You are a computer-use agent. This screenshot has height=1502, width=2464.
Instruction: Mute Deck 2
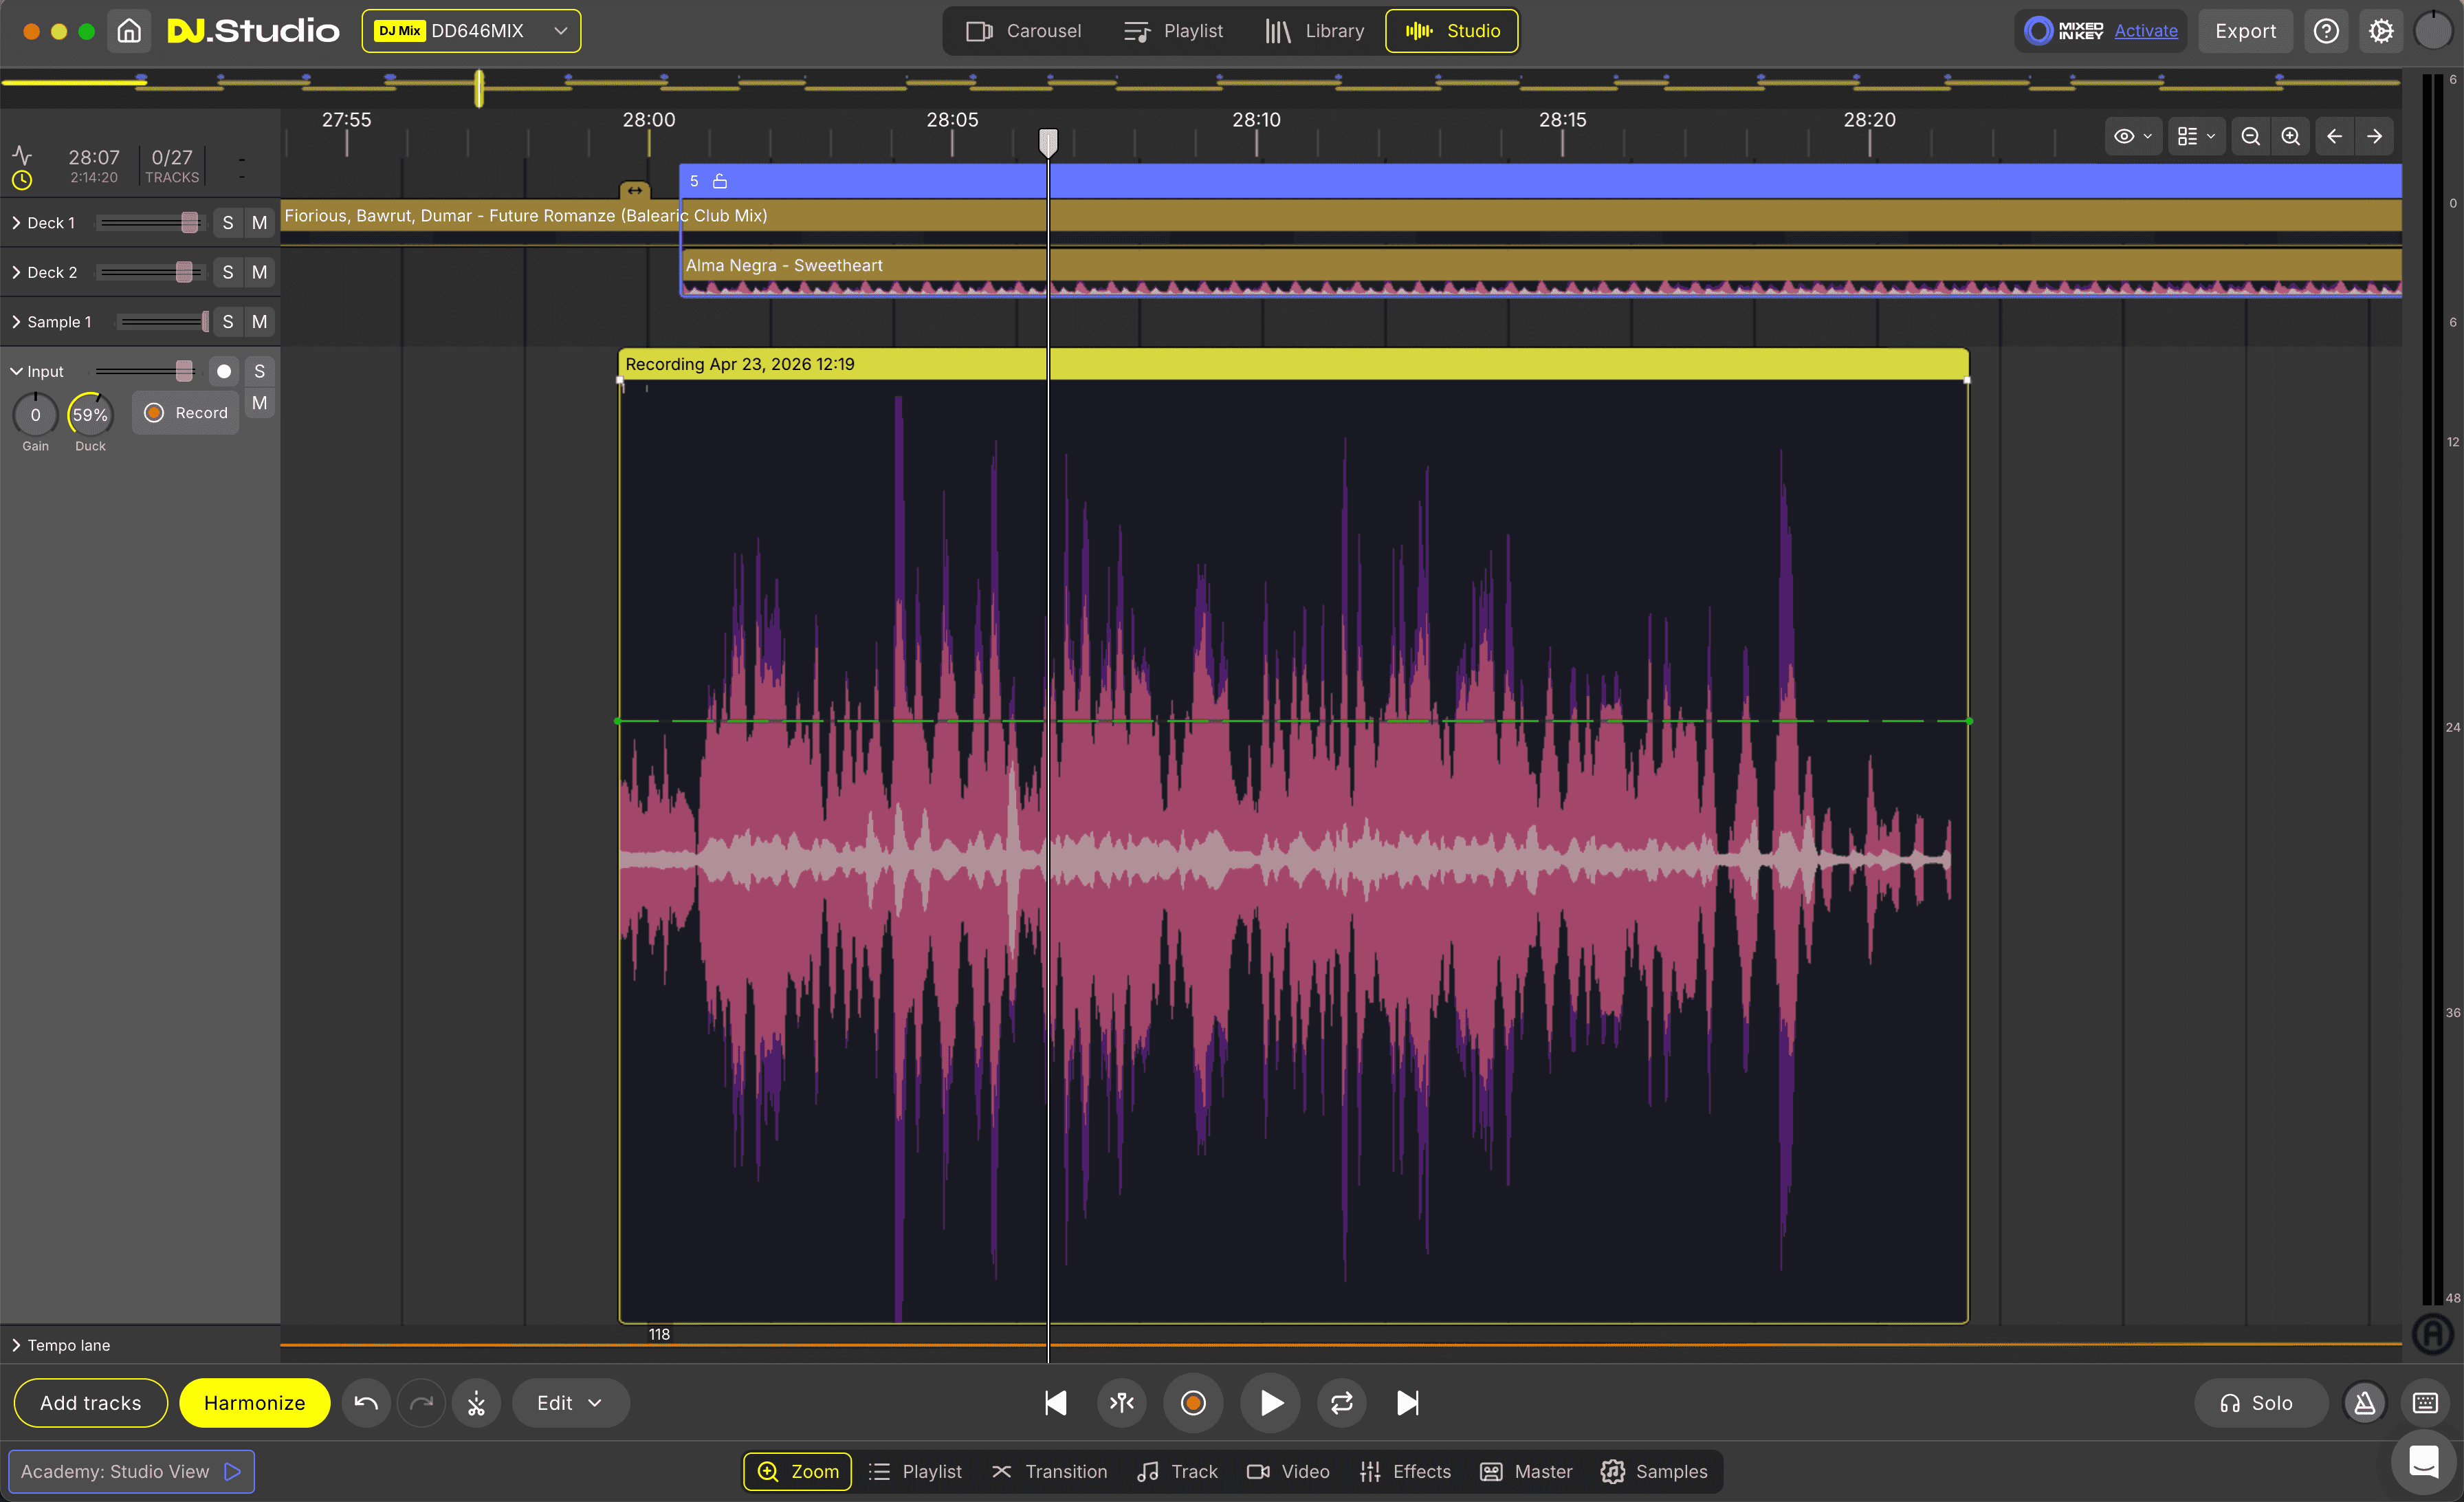[260, 272]
